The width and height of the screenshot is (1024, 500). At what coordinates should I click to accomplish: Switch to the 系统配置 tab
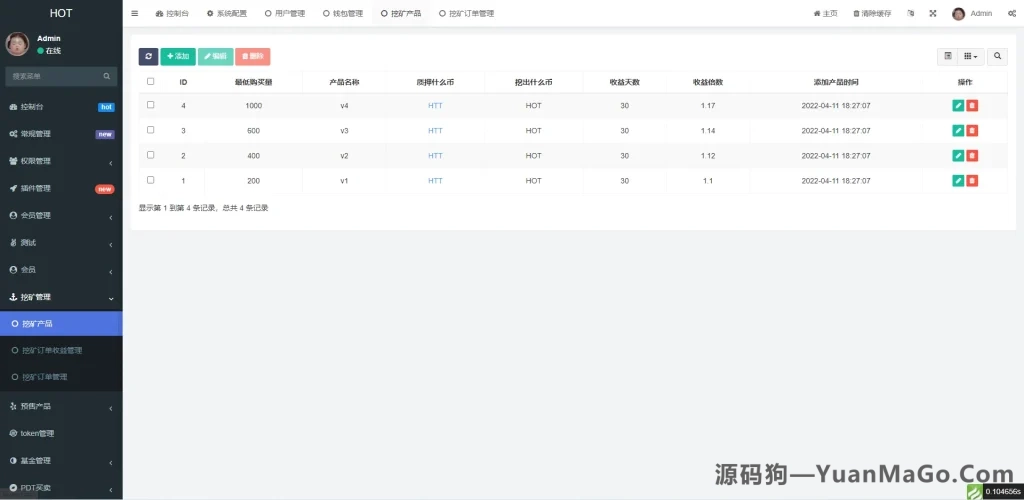point(227,13)
